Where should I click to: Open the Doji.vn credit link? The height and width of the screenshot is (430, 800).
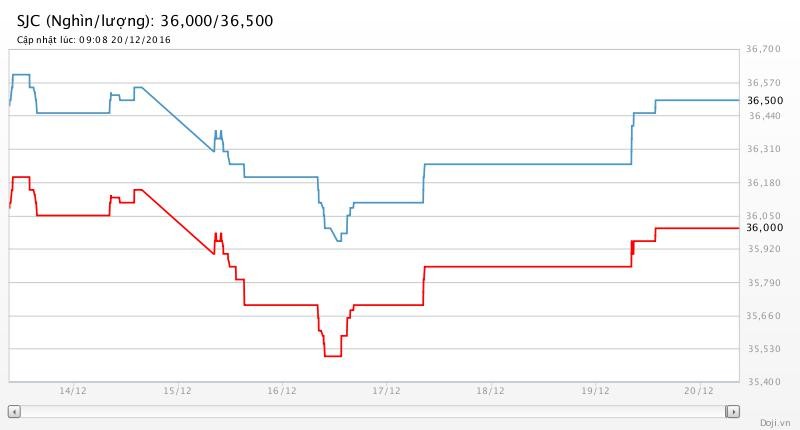pyautogui.click(x=775, y=423)
